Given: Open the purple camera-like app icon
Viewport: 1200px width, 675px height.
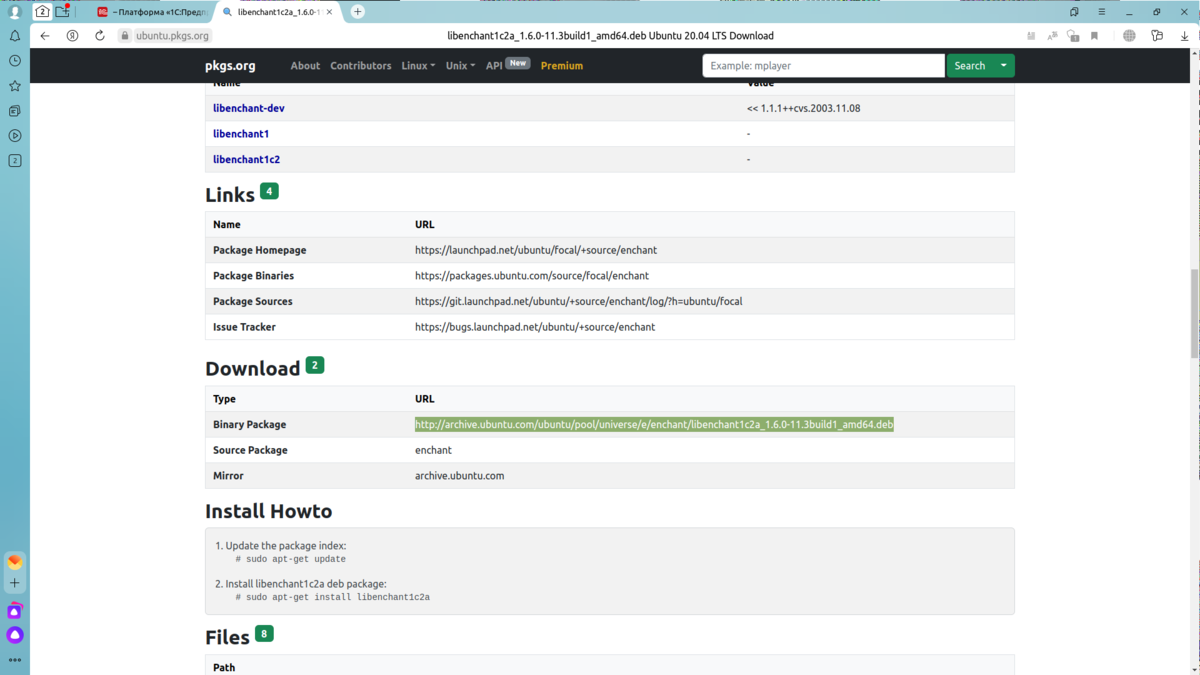Looking at the screenshot, I should [15, 611].
